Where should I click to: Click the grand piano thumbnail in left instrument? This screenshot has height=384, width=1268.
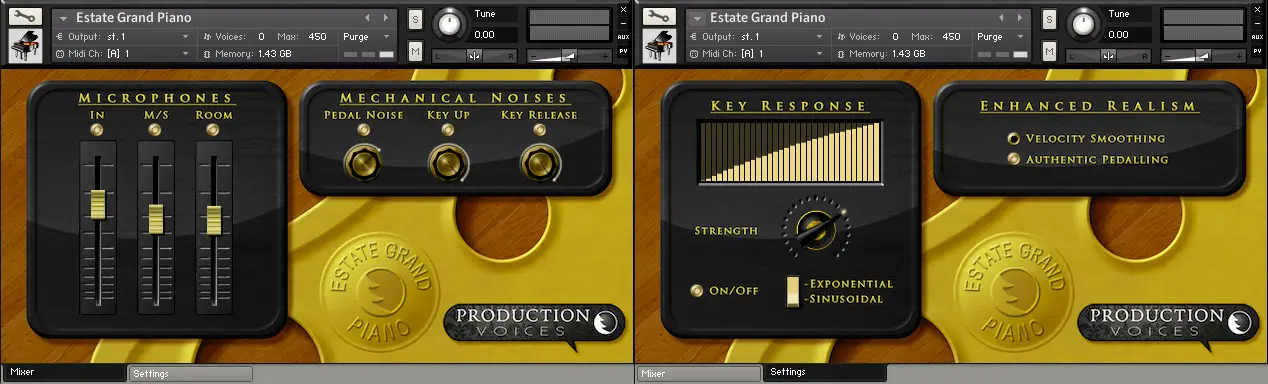pyautogui.click(x=25, y=46)
